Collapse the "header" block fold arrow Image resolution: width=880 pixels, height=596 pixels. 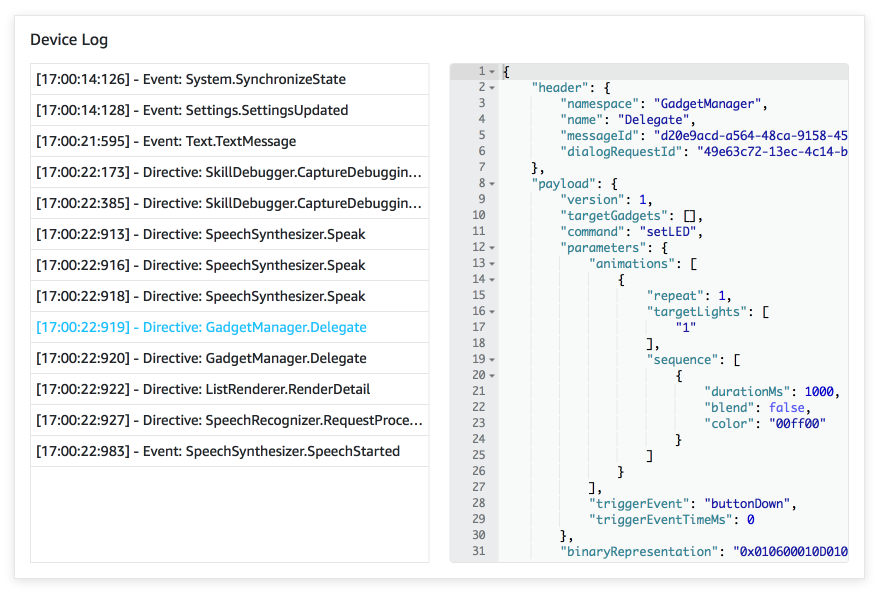(493, 88)
